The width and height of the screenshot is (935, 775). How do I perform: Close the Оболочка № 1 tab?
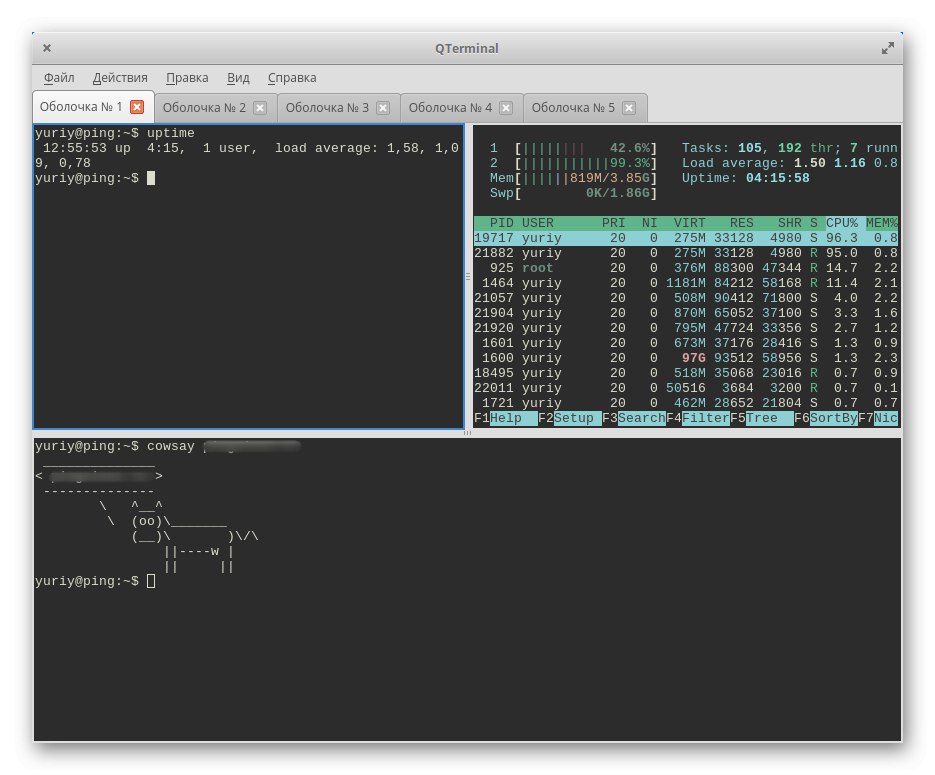click(x=137, y=107)
